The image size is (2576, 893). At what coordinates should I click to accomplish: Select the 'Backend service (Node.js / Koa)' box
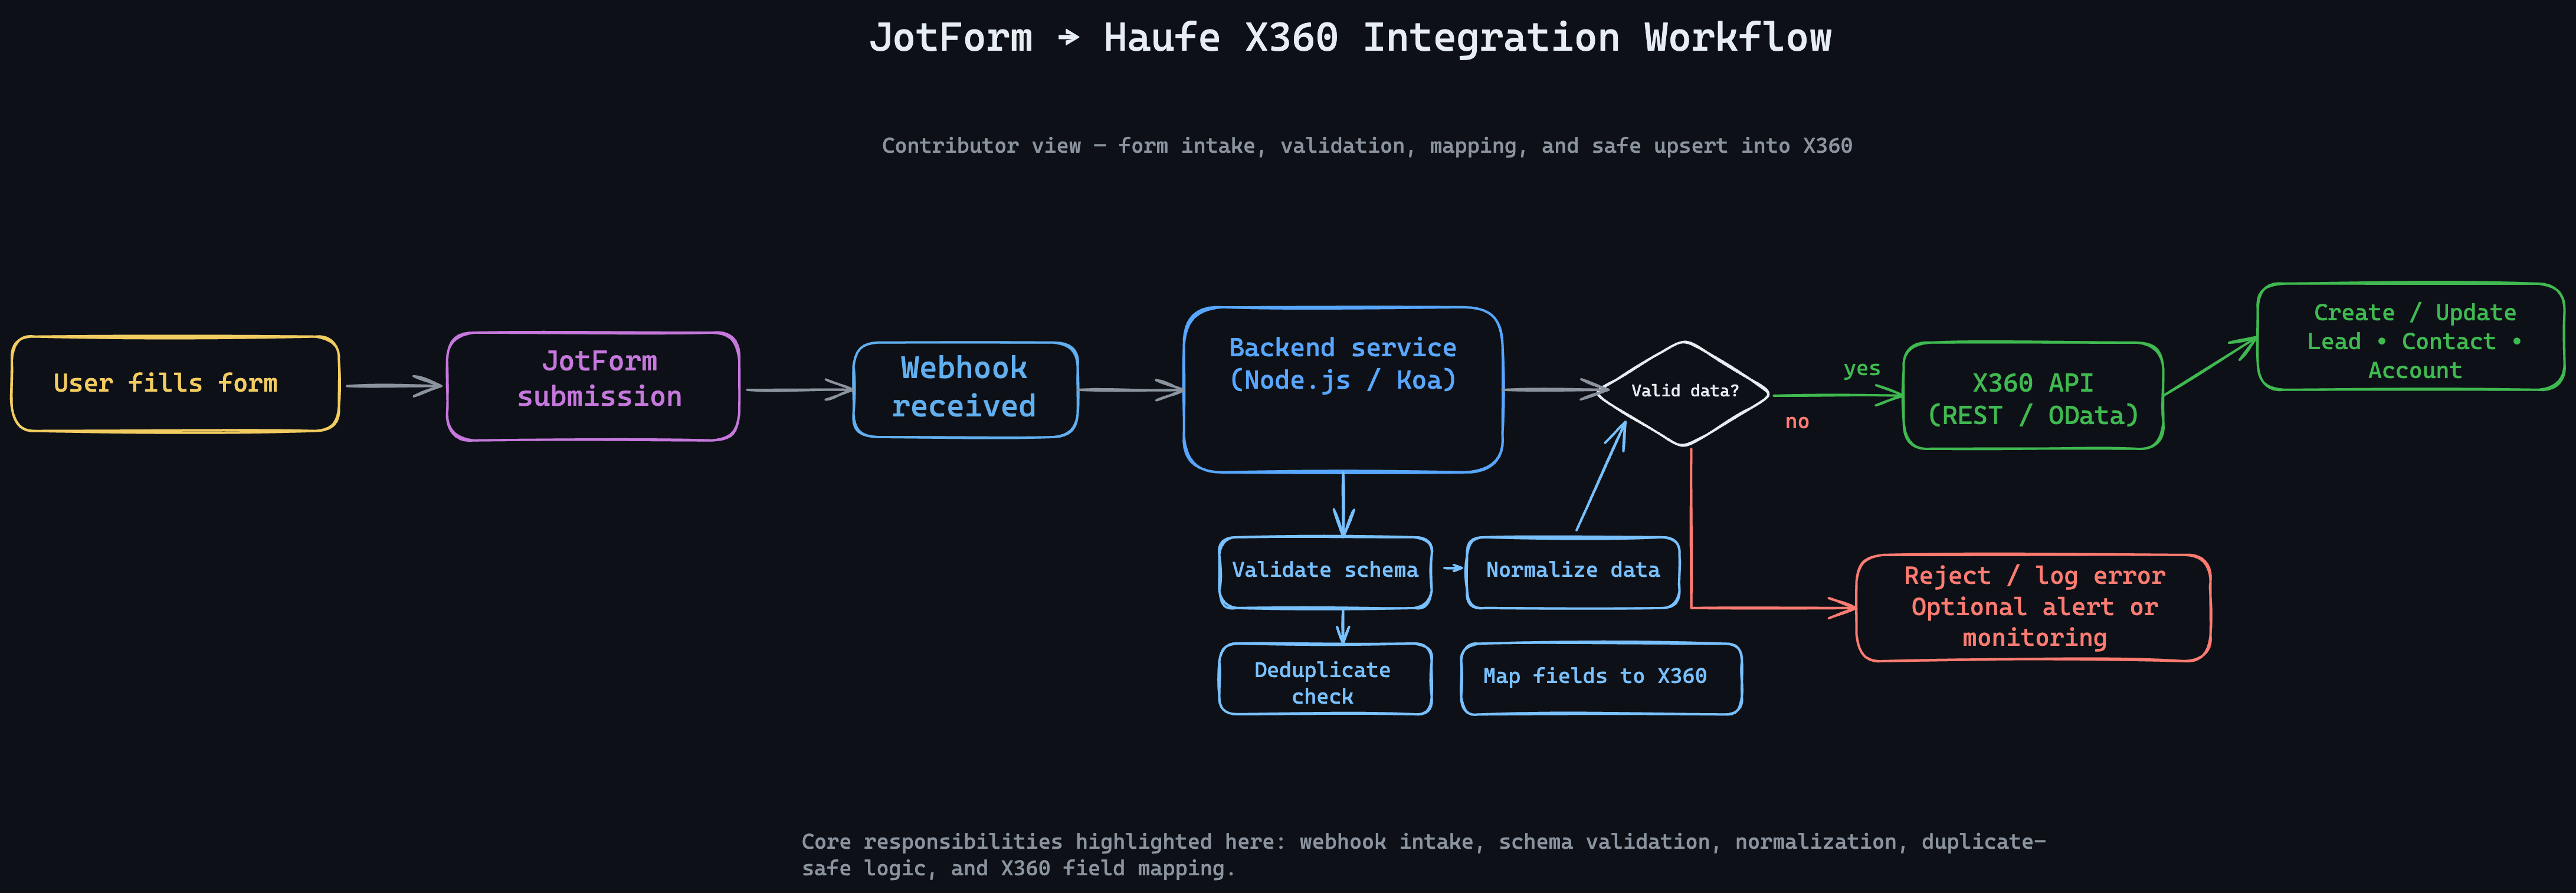coord(1343,389)
